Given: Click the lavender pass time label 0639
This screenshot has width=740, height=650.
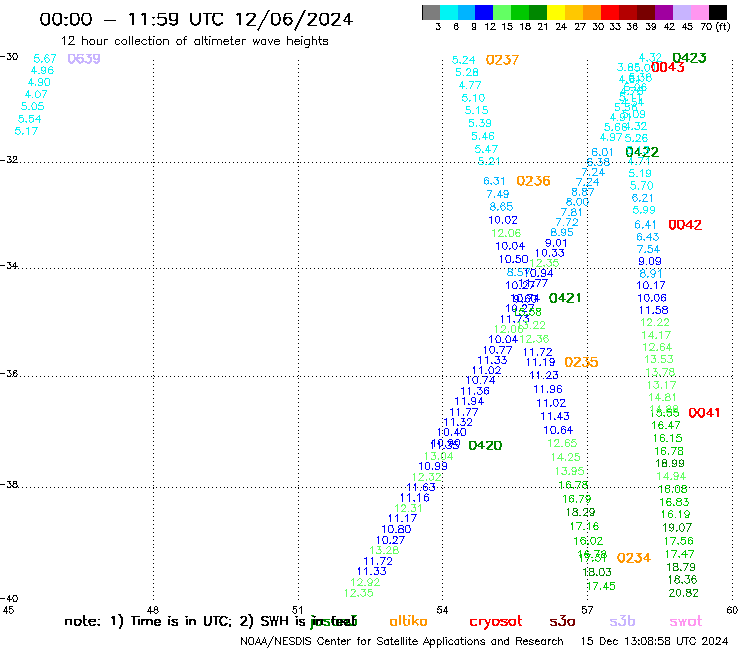Looking at the screenshot, I should (84, 59).
